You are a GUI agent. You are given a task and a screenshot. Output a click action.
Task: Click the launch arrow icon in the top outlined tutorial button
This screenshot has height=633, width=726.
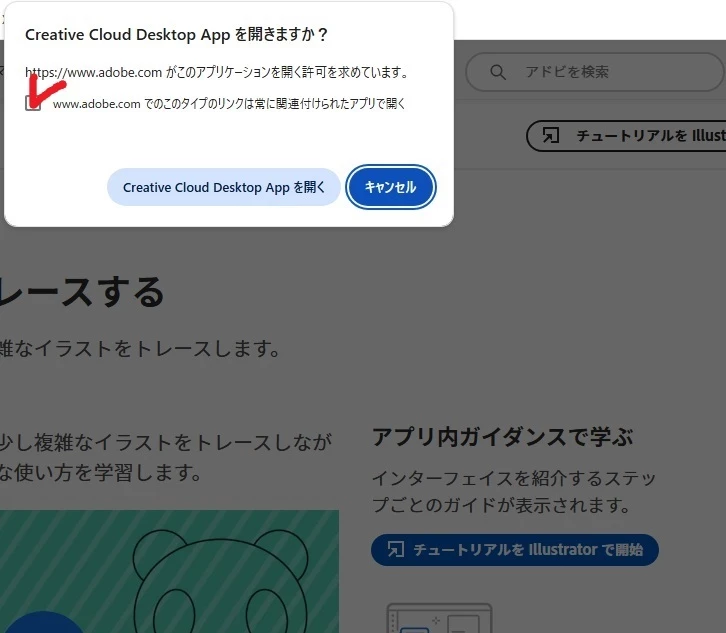click(551, 136)
